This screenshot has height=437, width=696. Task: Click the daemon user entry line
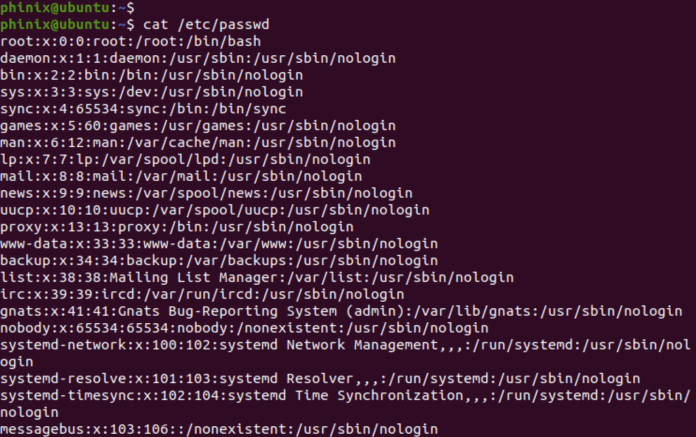click(x=198, y=58)
